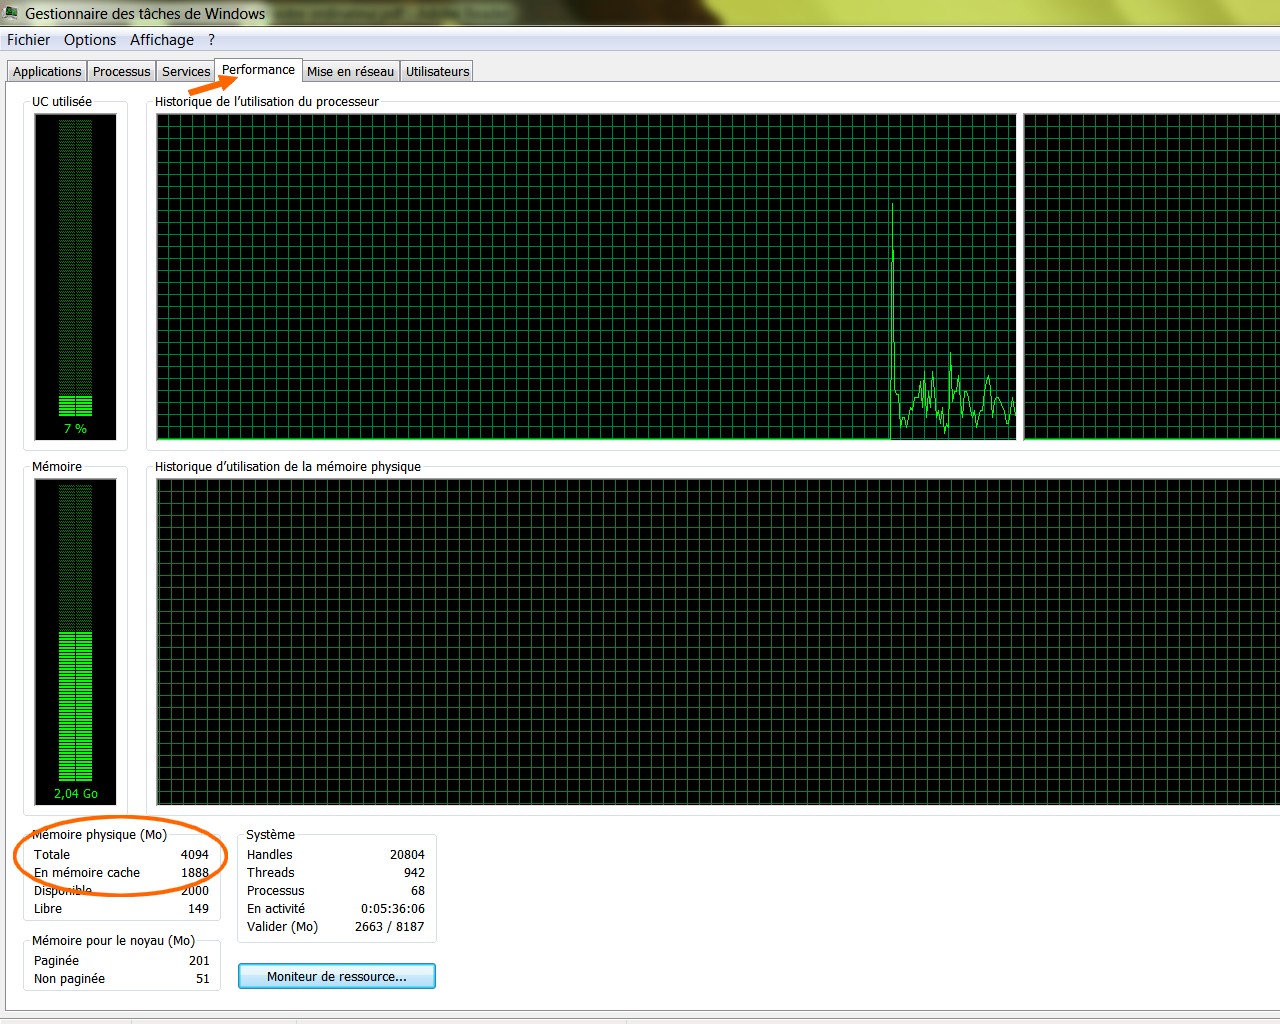Open the ? help menu
Screen dimensions: 1280x1024
point(211,40)
